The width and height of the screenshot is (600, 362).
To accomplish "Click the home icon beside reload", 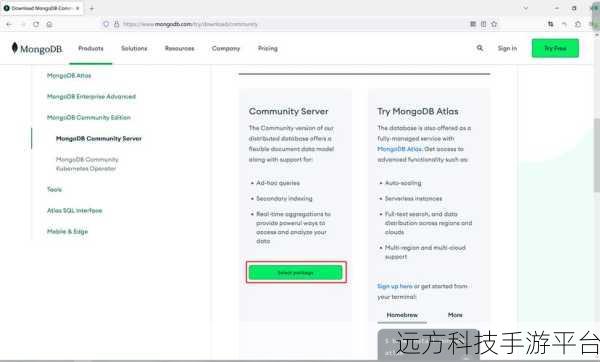I will [x=49, y=24].
